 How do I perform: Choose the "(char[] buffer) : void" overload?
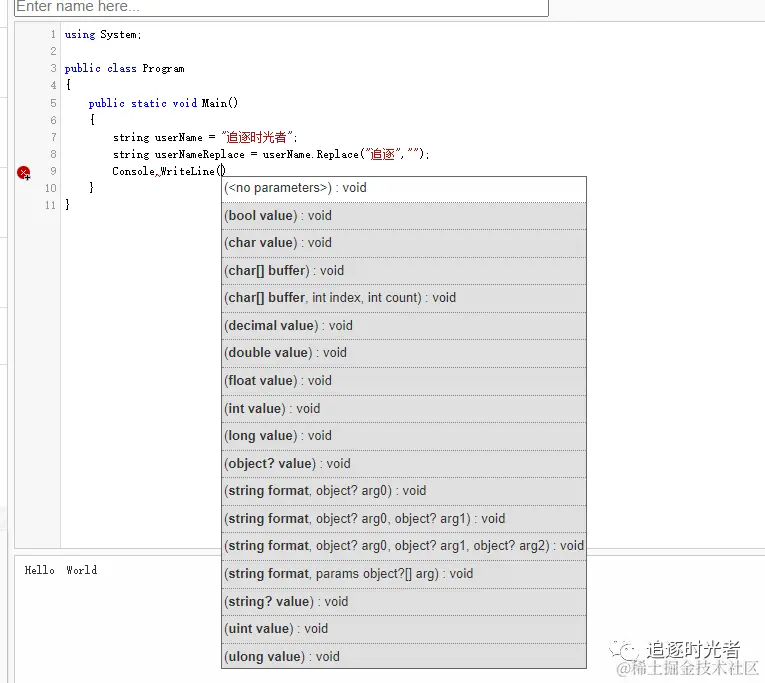pyautogui.click(x=404, y=271)
